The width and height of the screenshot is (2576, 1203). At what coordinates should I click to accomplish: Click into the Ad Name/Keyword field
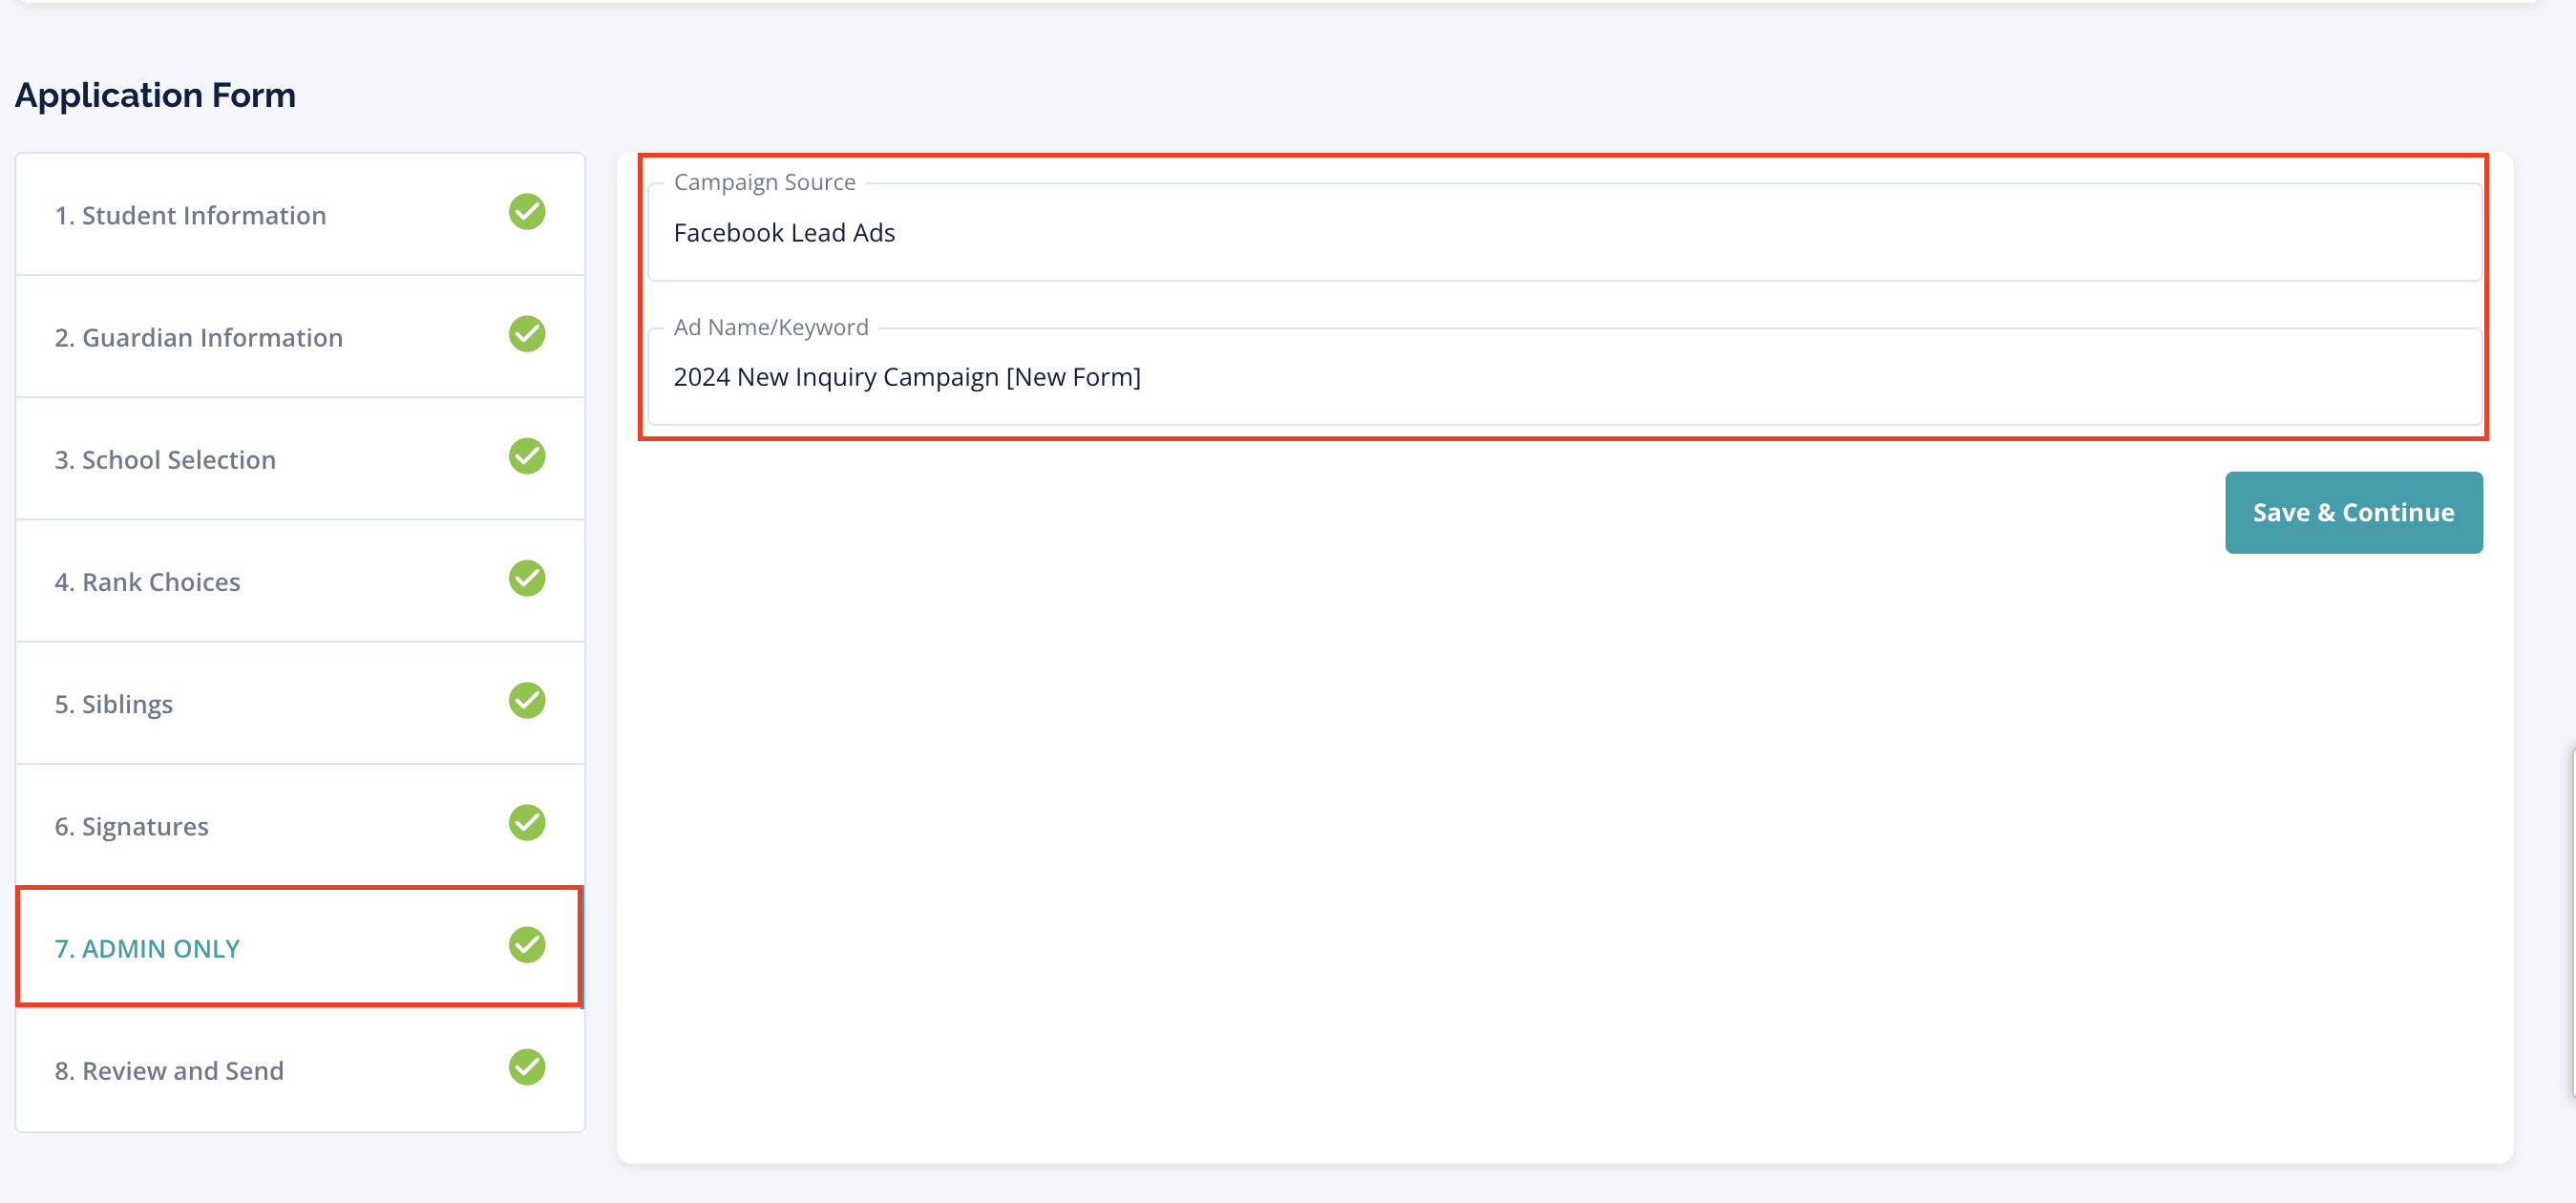tap(1564, 378)
